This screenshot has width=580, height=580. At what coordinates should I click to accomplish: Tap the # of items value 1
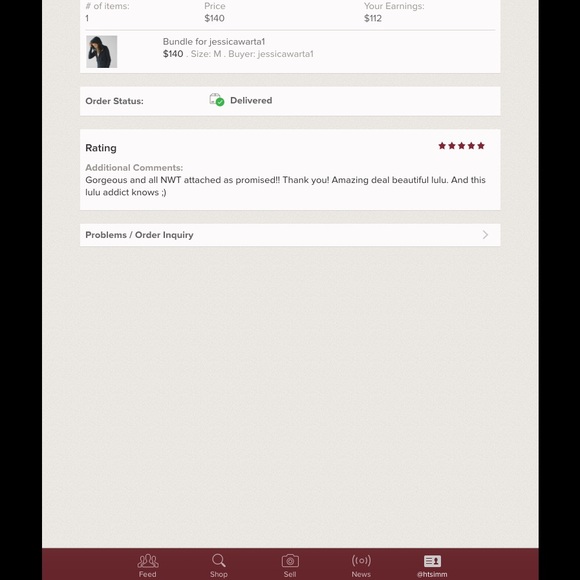87,18
